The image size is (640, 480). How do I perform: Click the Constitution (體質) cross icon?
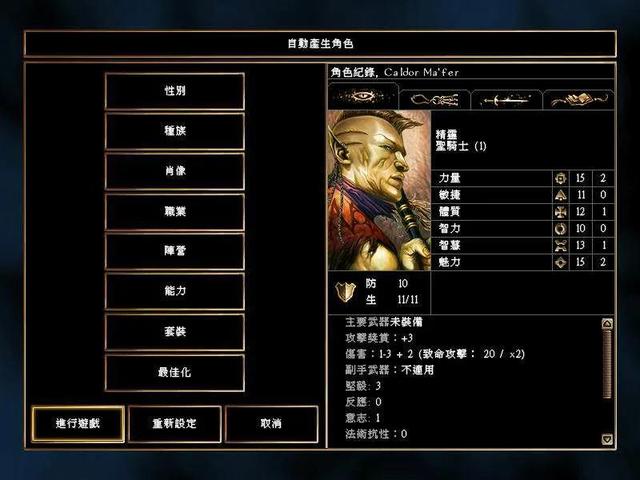point(561,212)
